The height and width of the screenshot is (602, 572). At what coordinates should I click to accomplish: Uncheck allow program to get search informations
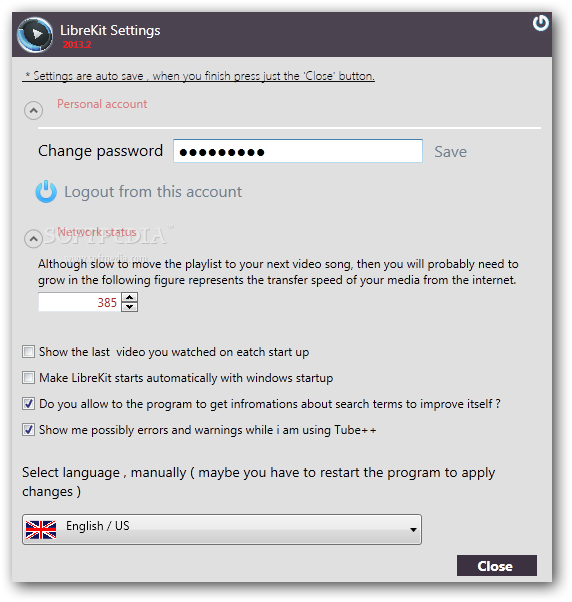coord(28,404)
